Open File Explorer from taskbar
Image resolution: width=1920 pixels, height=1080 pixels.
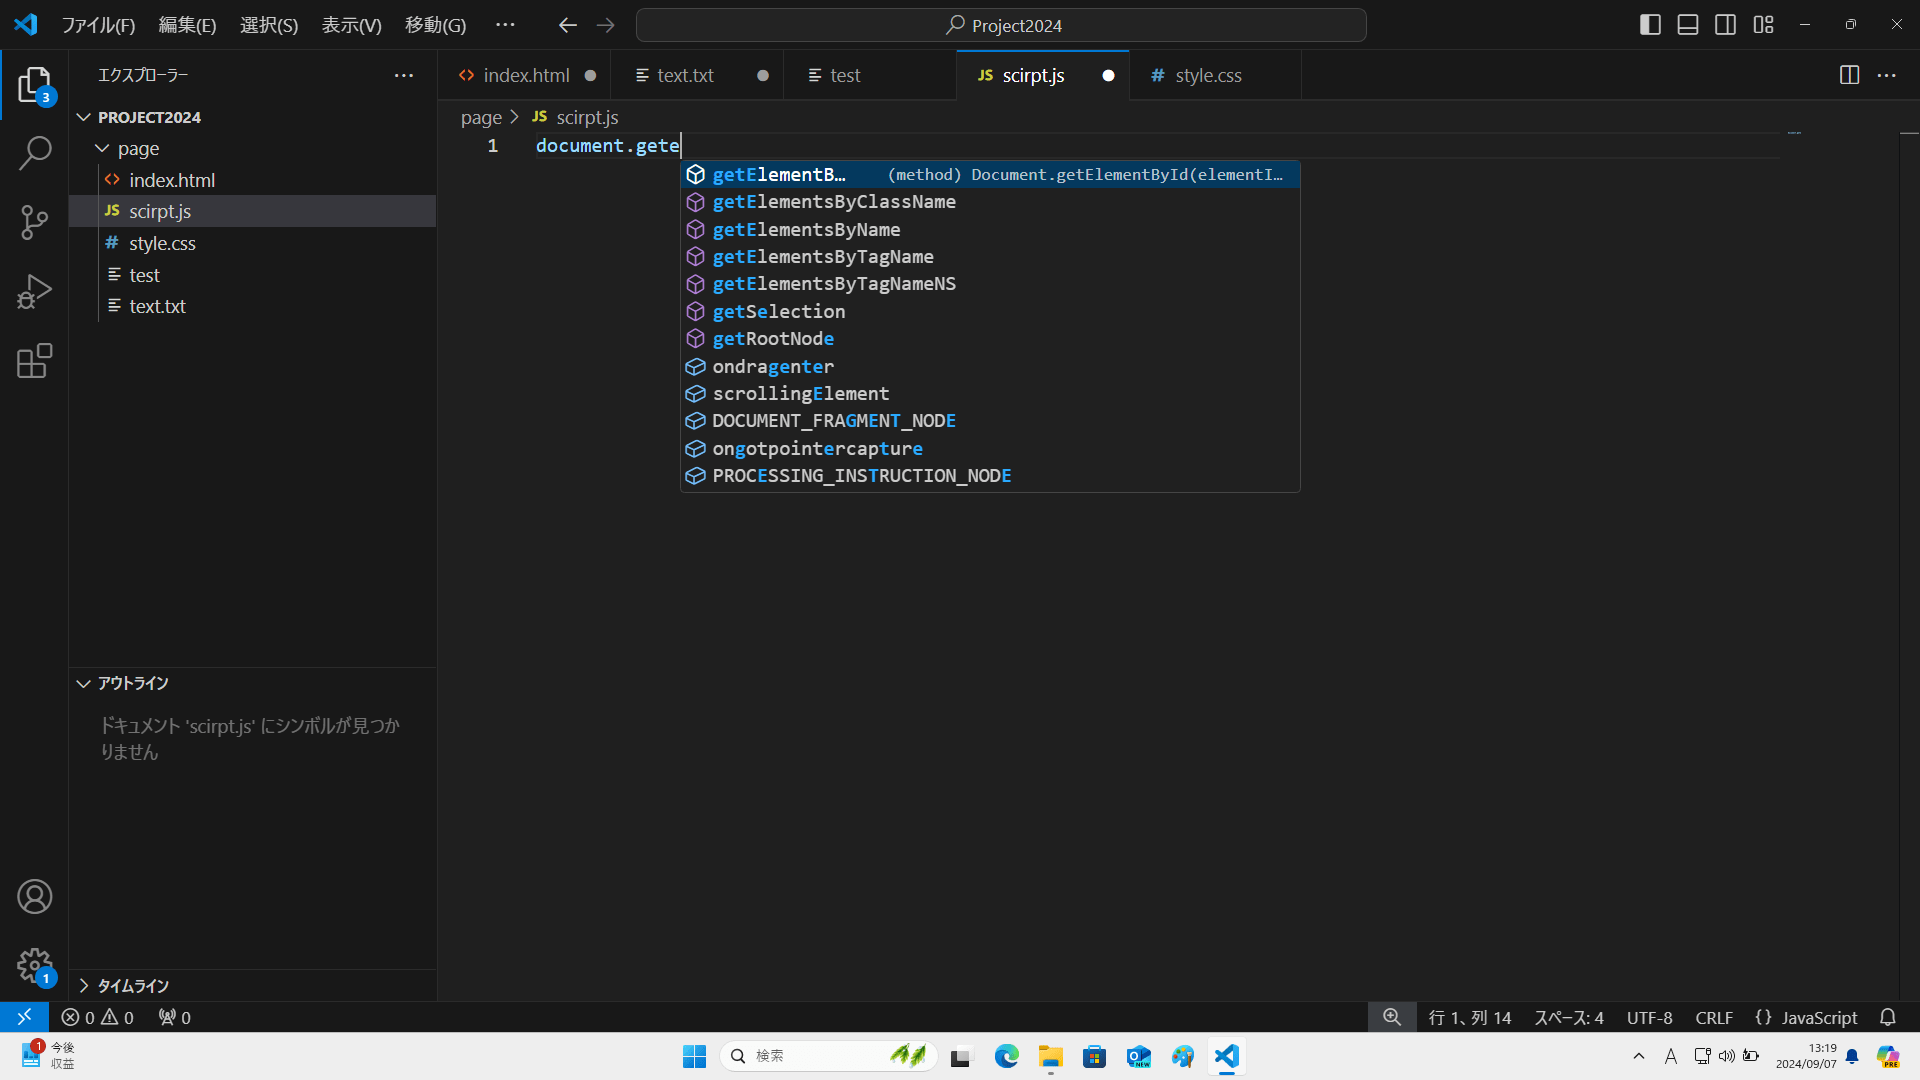point(1050,1056)
